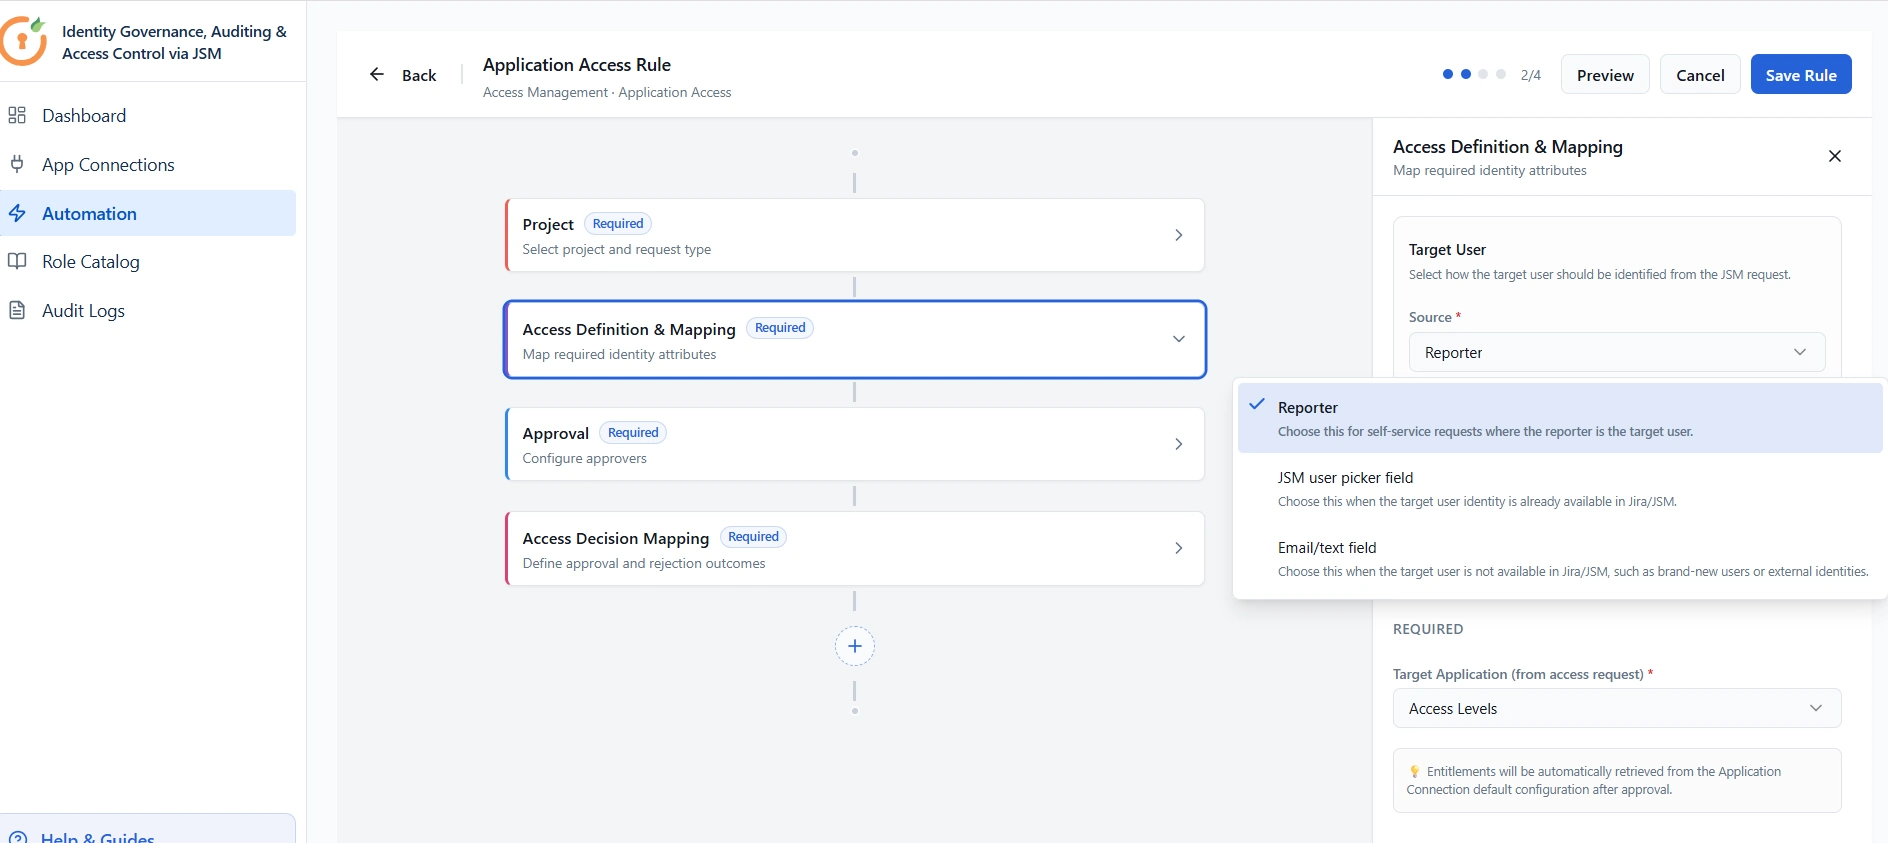The image size is (1888, 843).
Task: Go to Automation in the sidebar
Action: pyautogui.click(x=148, y=213)
